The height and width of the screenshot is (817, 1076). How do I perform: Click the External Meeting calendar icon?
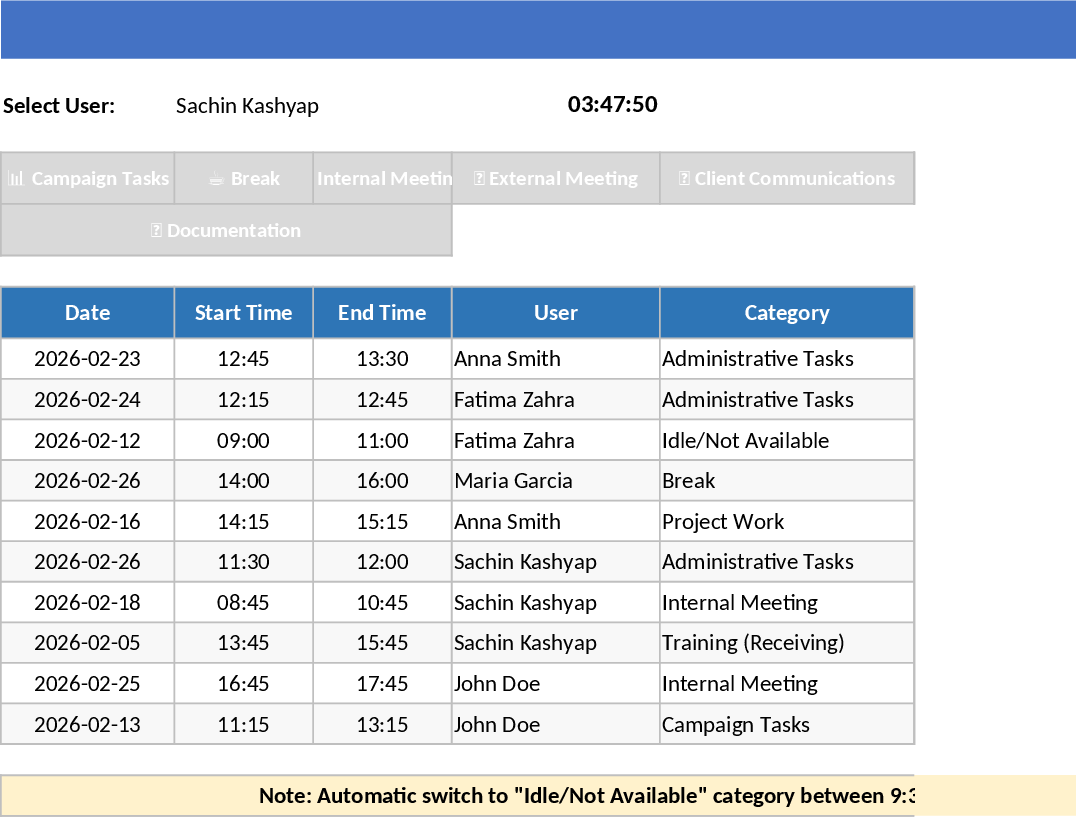pyautogui.click(x=482, y=178)
